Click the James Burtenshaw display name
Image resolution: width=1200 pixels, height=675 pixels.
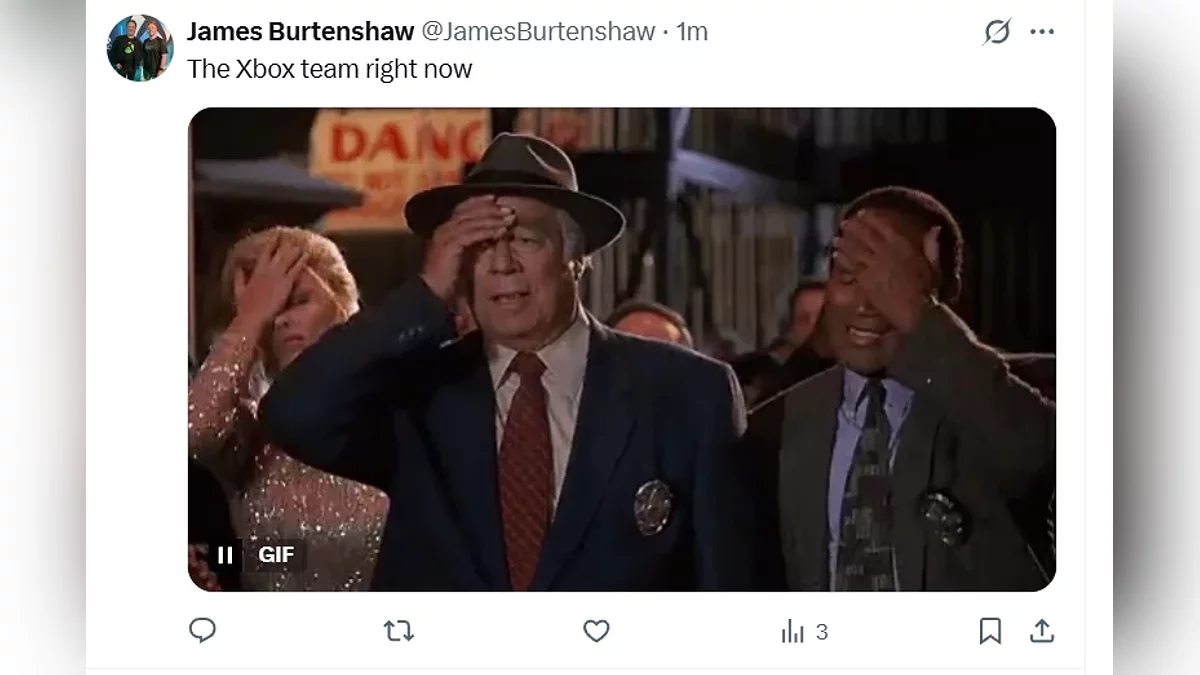(x=300, y=31)
